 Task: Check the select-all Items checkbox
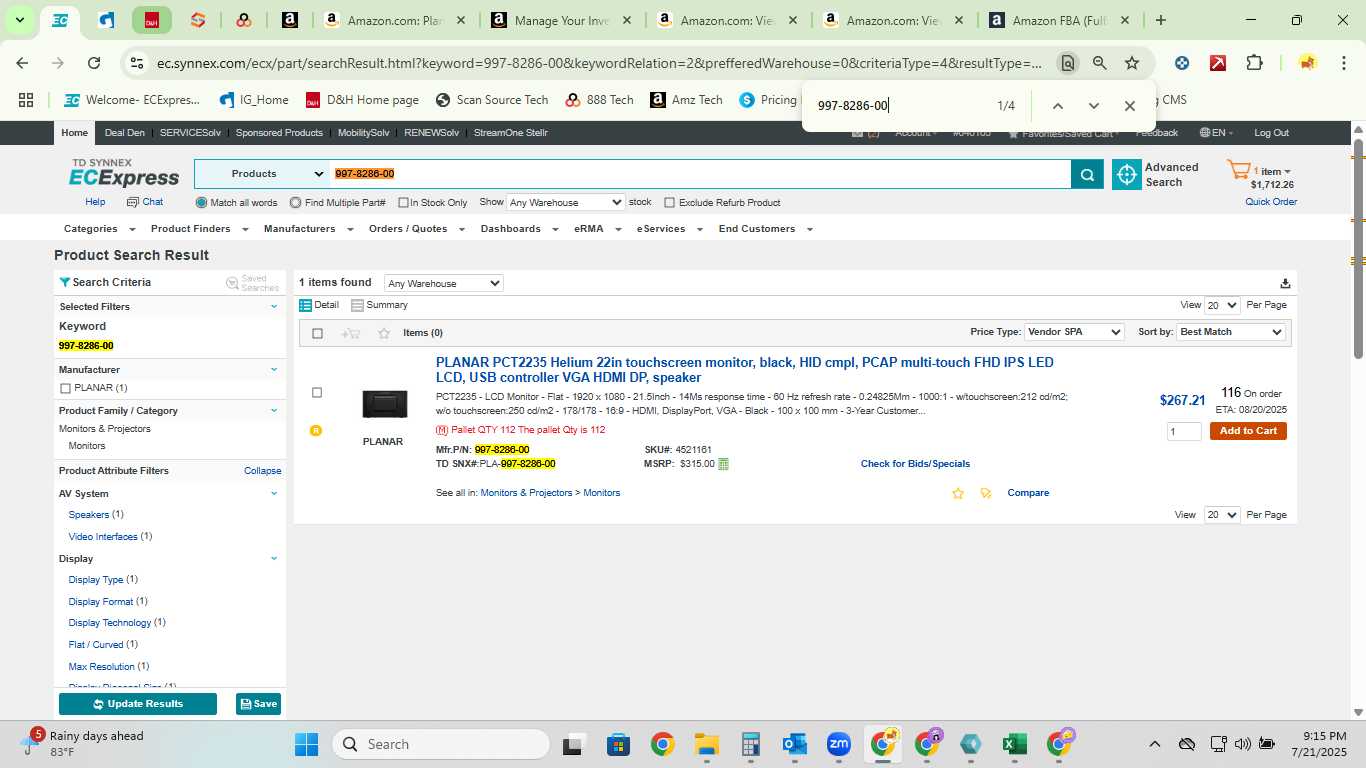(x=317, y=333)
